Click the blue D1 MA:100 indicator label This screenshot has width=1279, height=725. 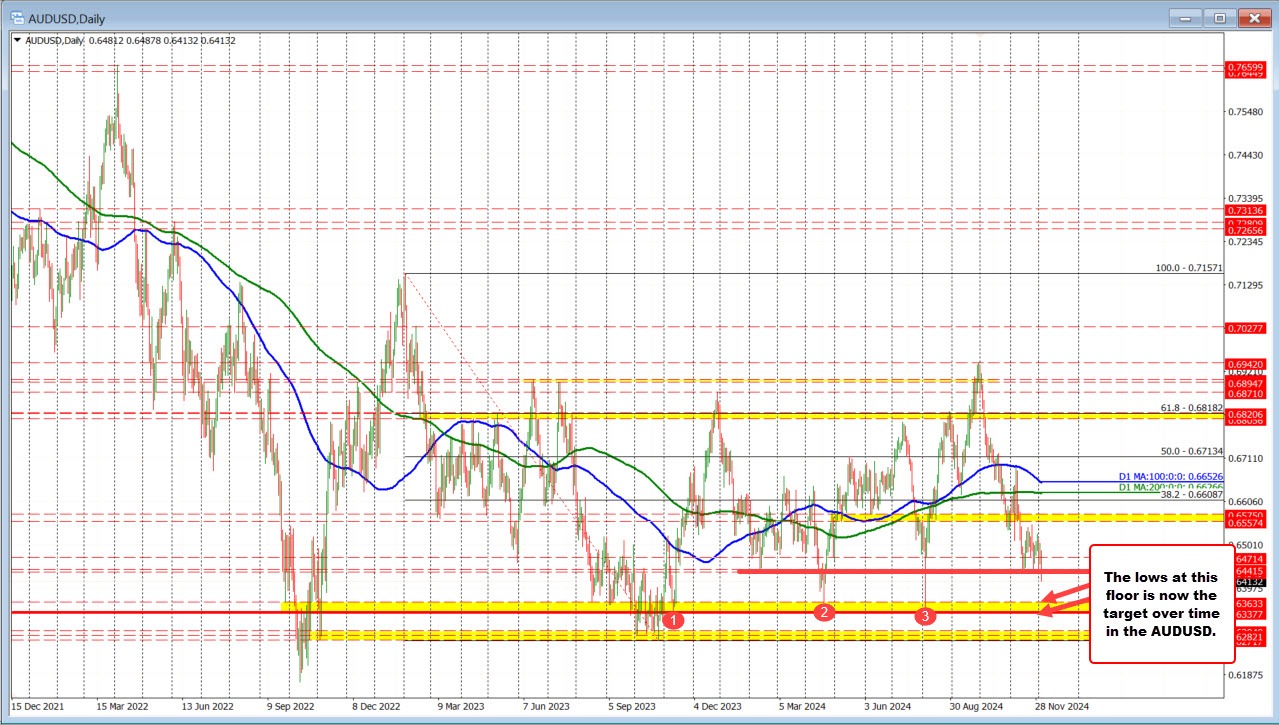pos(1168,477)
